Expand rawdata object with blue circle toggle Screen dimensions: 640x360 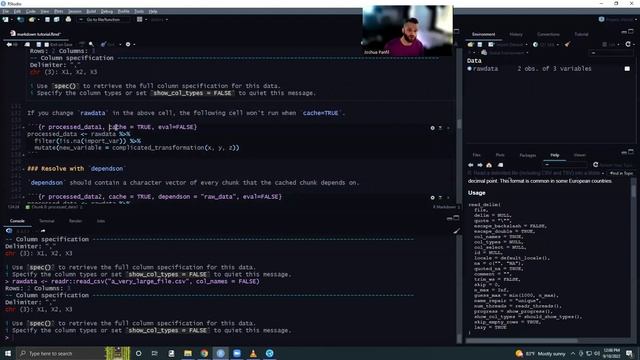pos(470,69)
